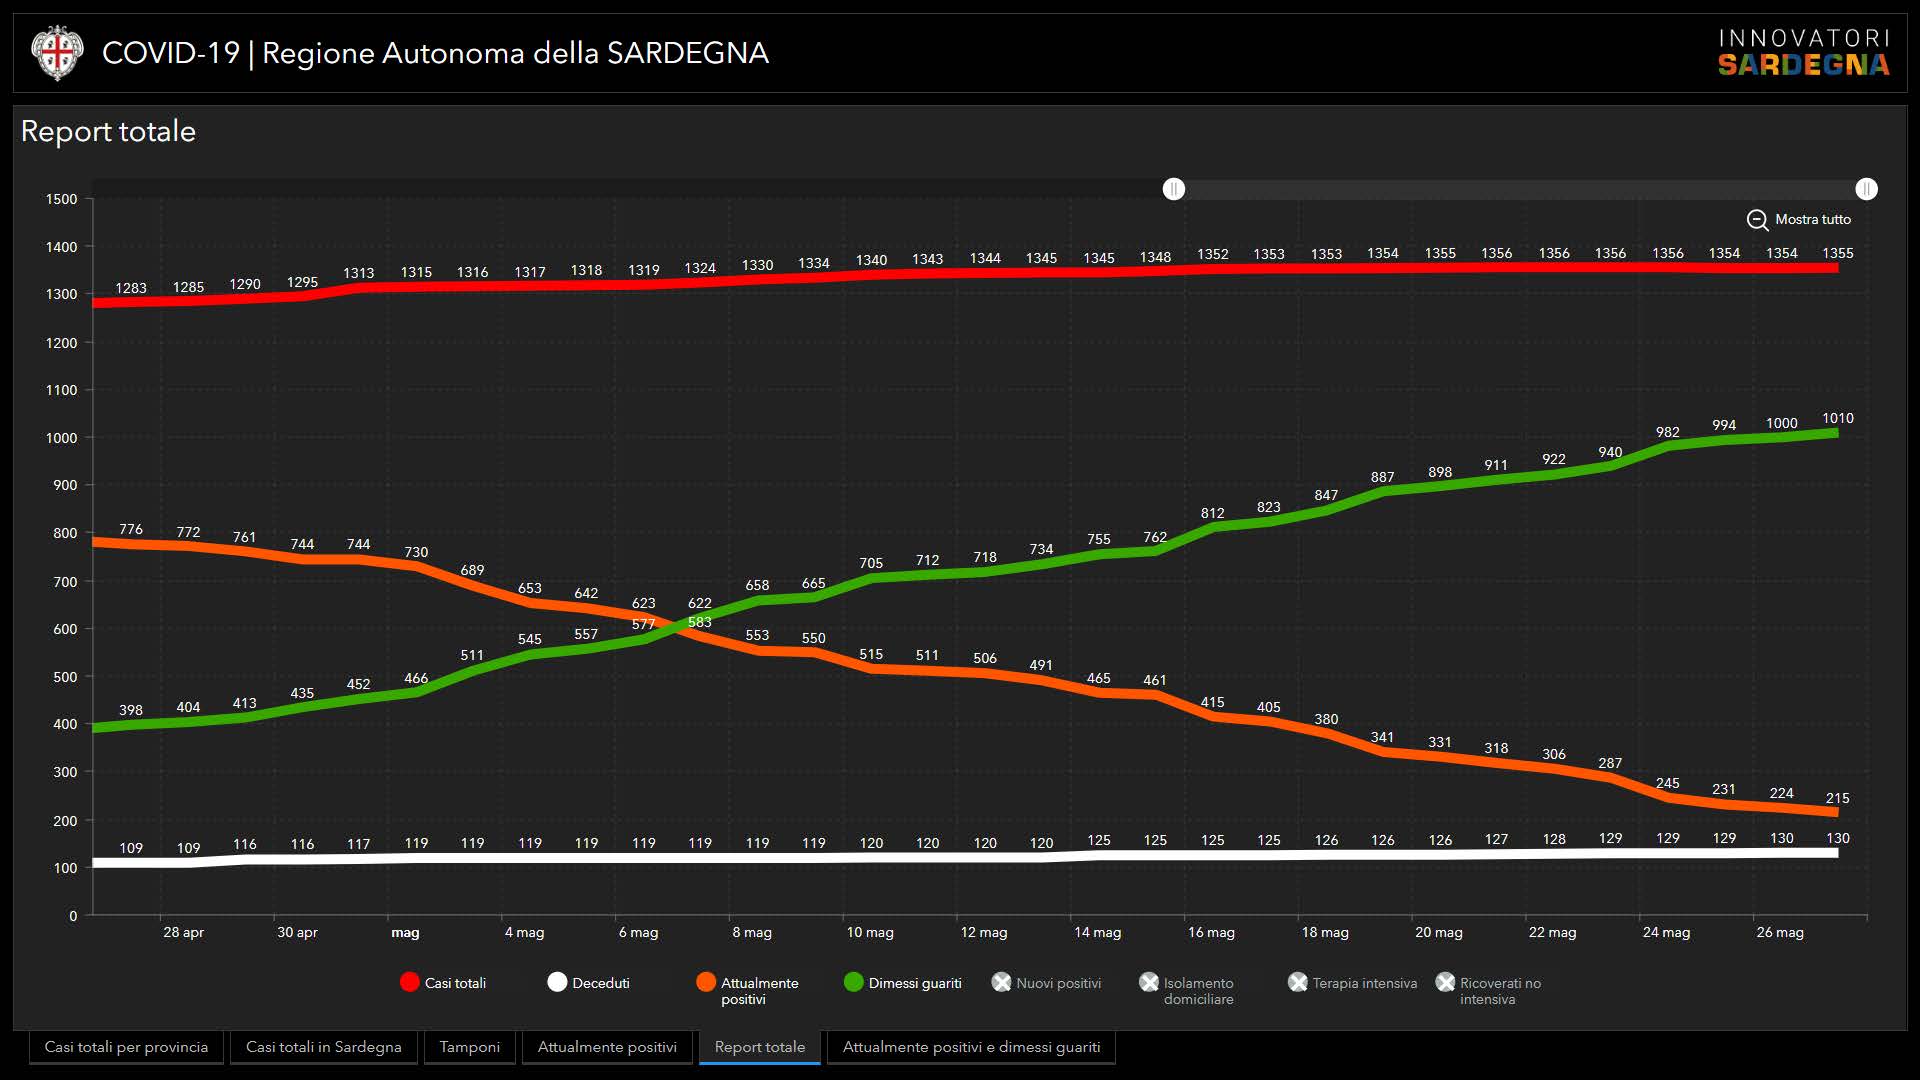The height and width of the screenshot is (1080, 1920).
Task: Click the Sardegna region crest logo
Action: coord(56,53)
